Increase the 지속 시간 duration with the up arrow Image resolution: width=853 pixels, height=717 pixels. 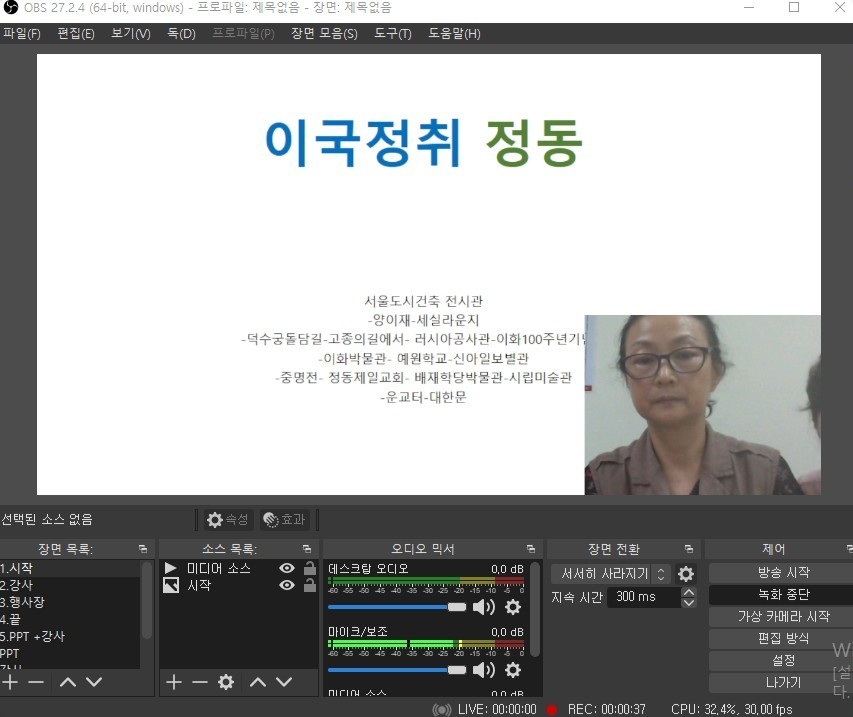[x=688, y=591]
